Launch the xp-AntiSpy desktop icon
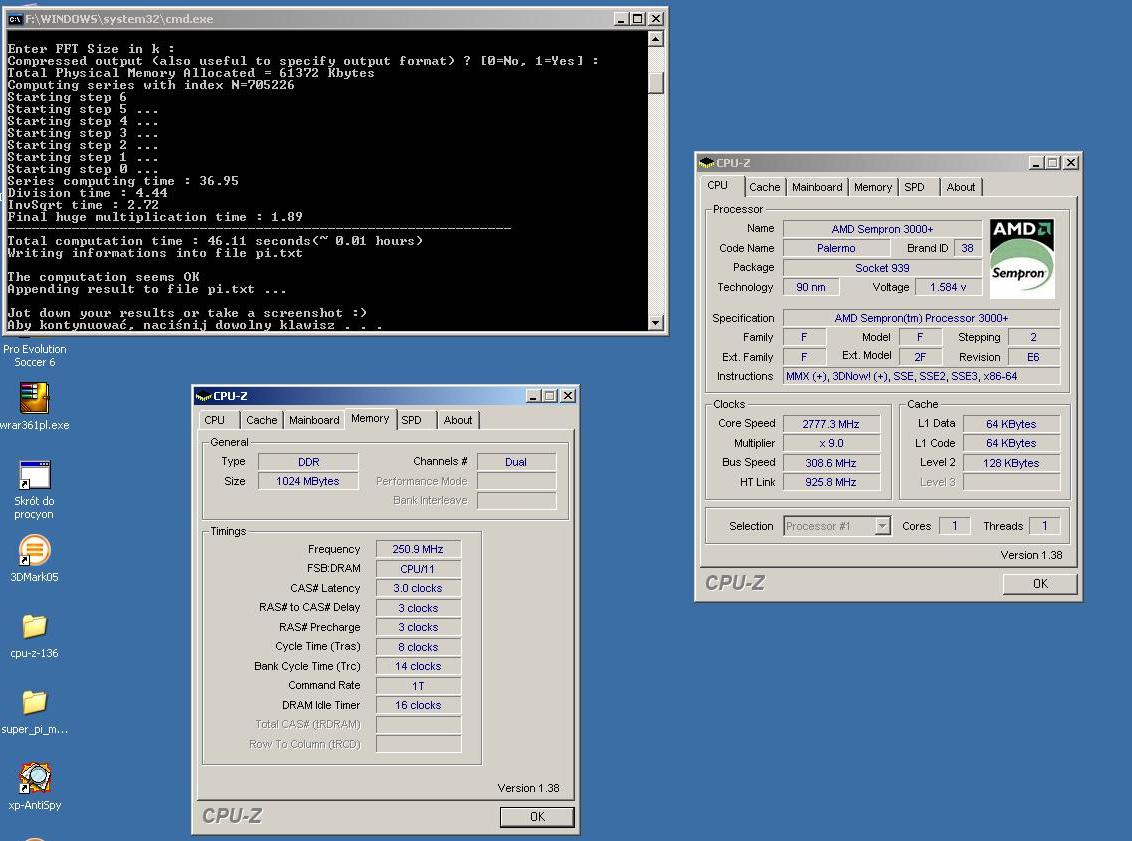This screenshot has height=841, width=1132. point(34,778)
